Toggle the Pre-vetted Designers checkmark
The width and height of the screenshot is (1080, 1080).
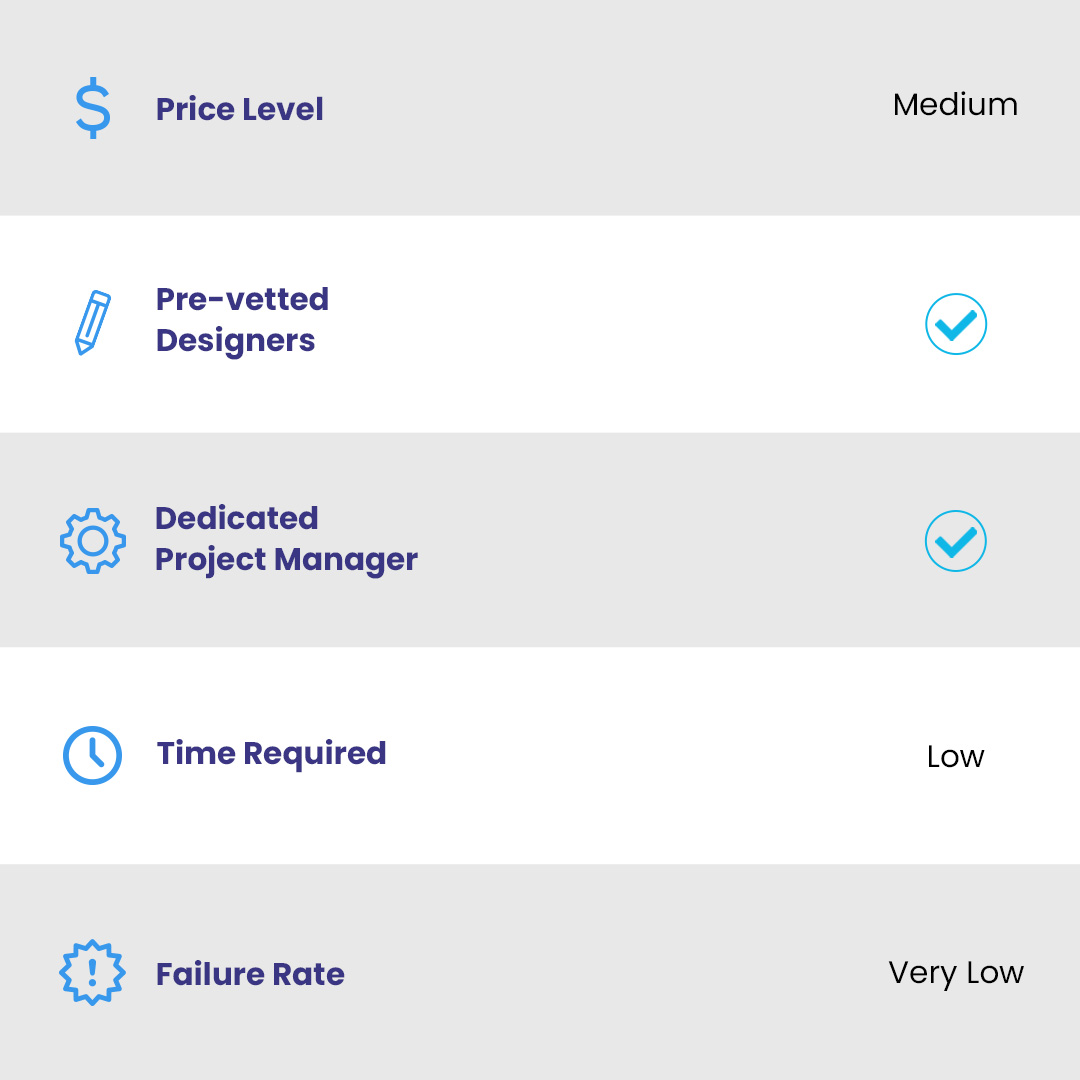coord(956,324)
